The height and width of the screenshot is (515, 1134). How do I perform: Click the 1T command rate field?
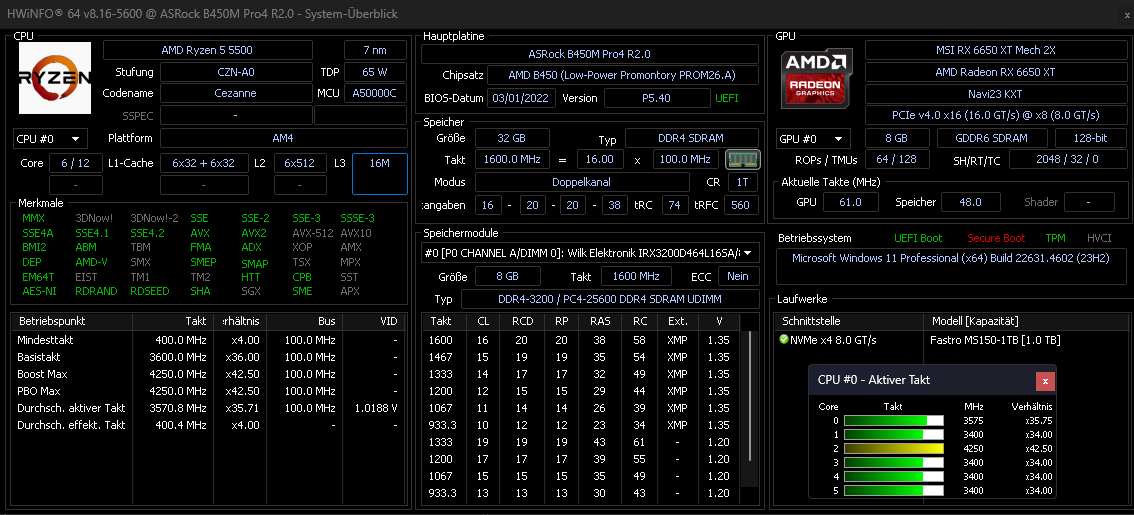point(743,182)
